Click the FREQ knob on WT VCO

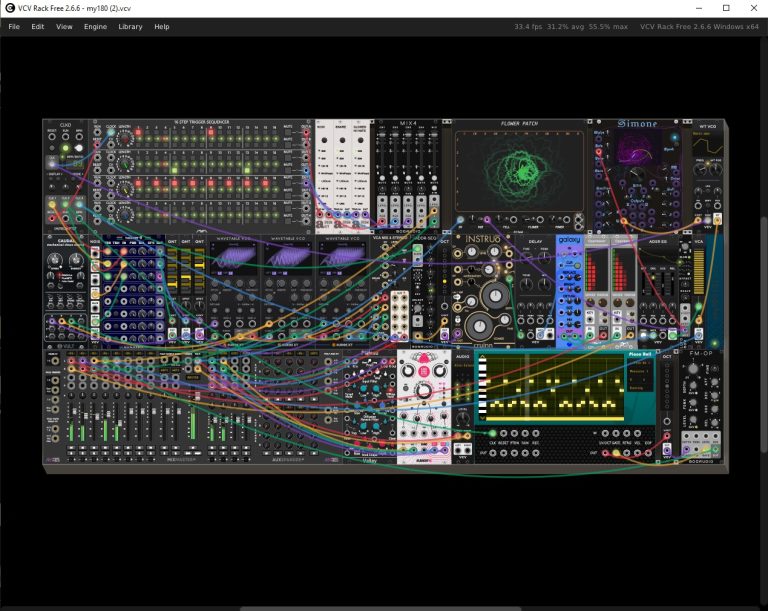[x=700, y=170]
